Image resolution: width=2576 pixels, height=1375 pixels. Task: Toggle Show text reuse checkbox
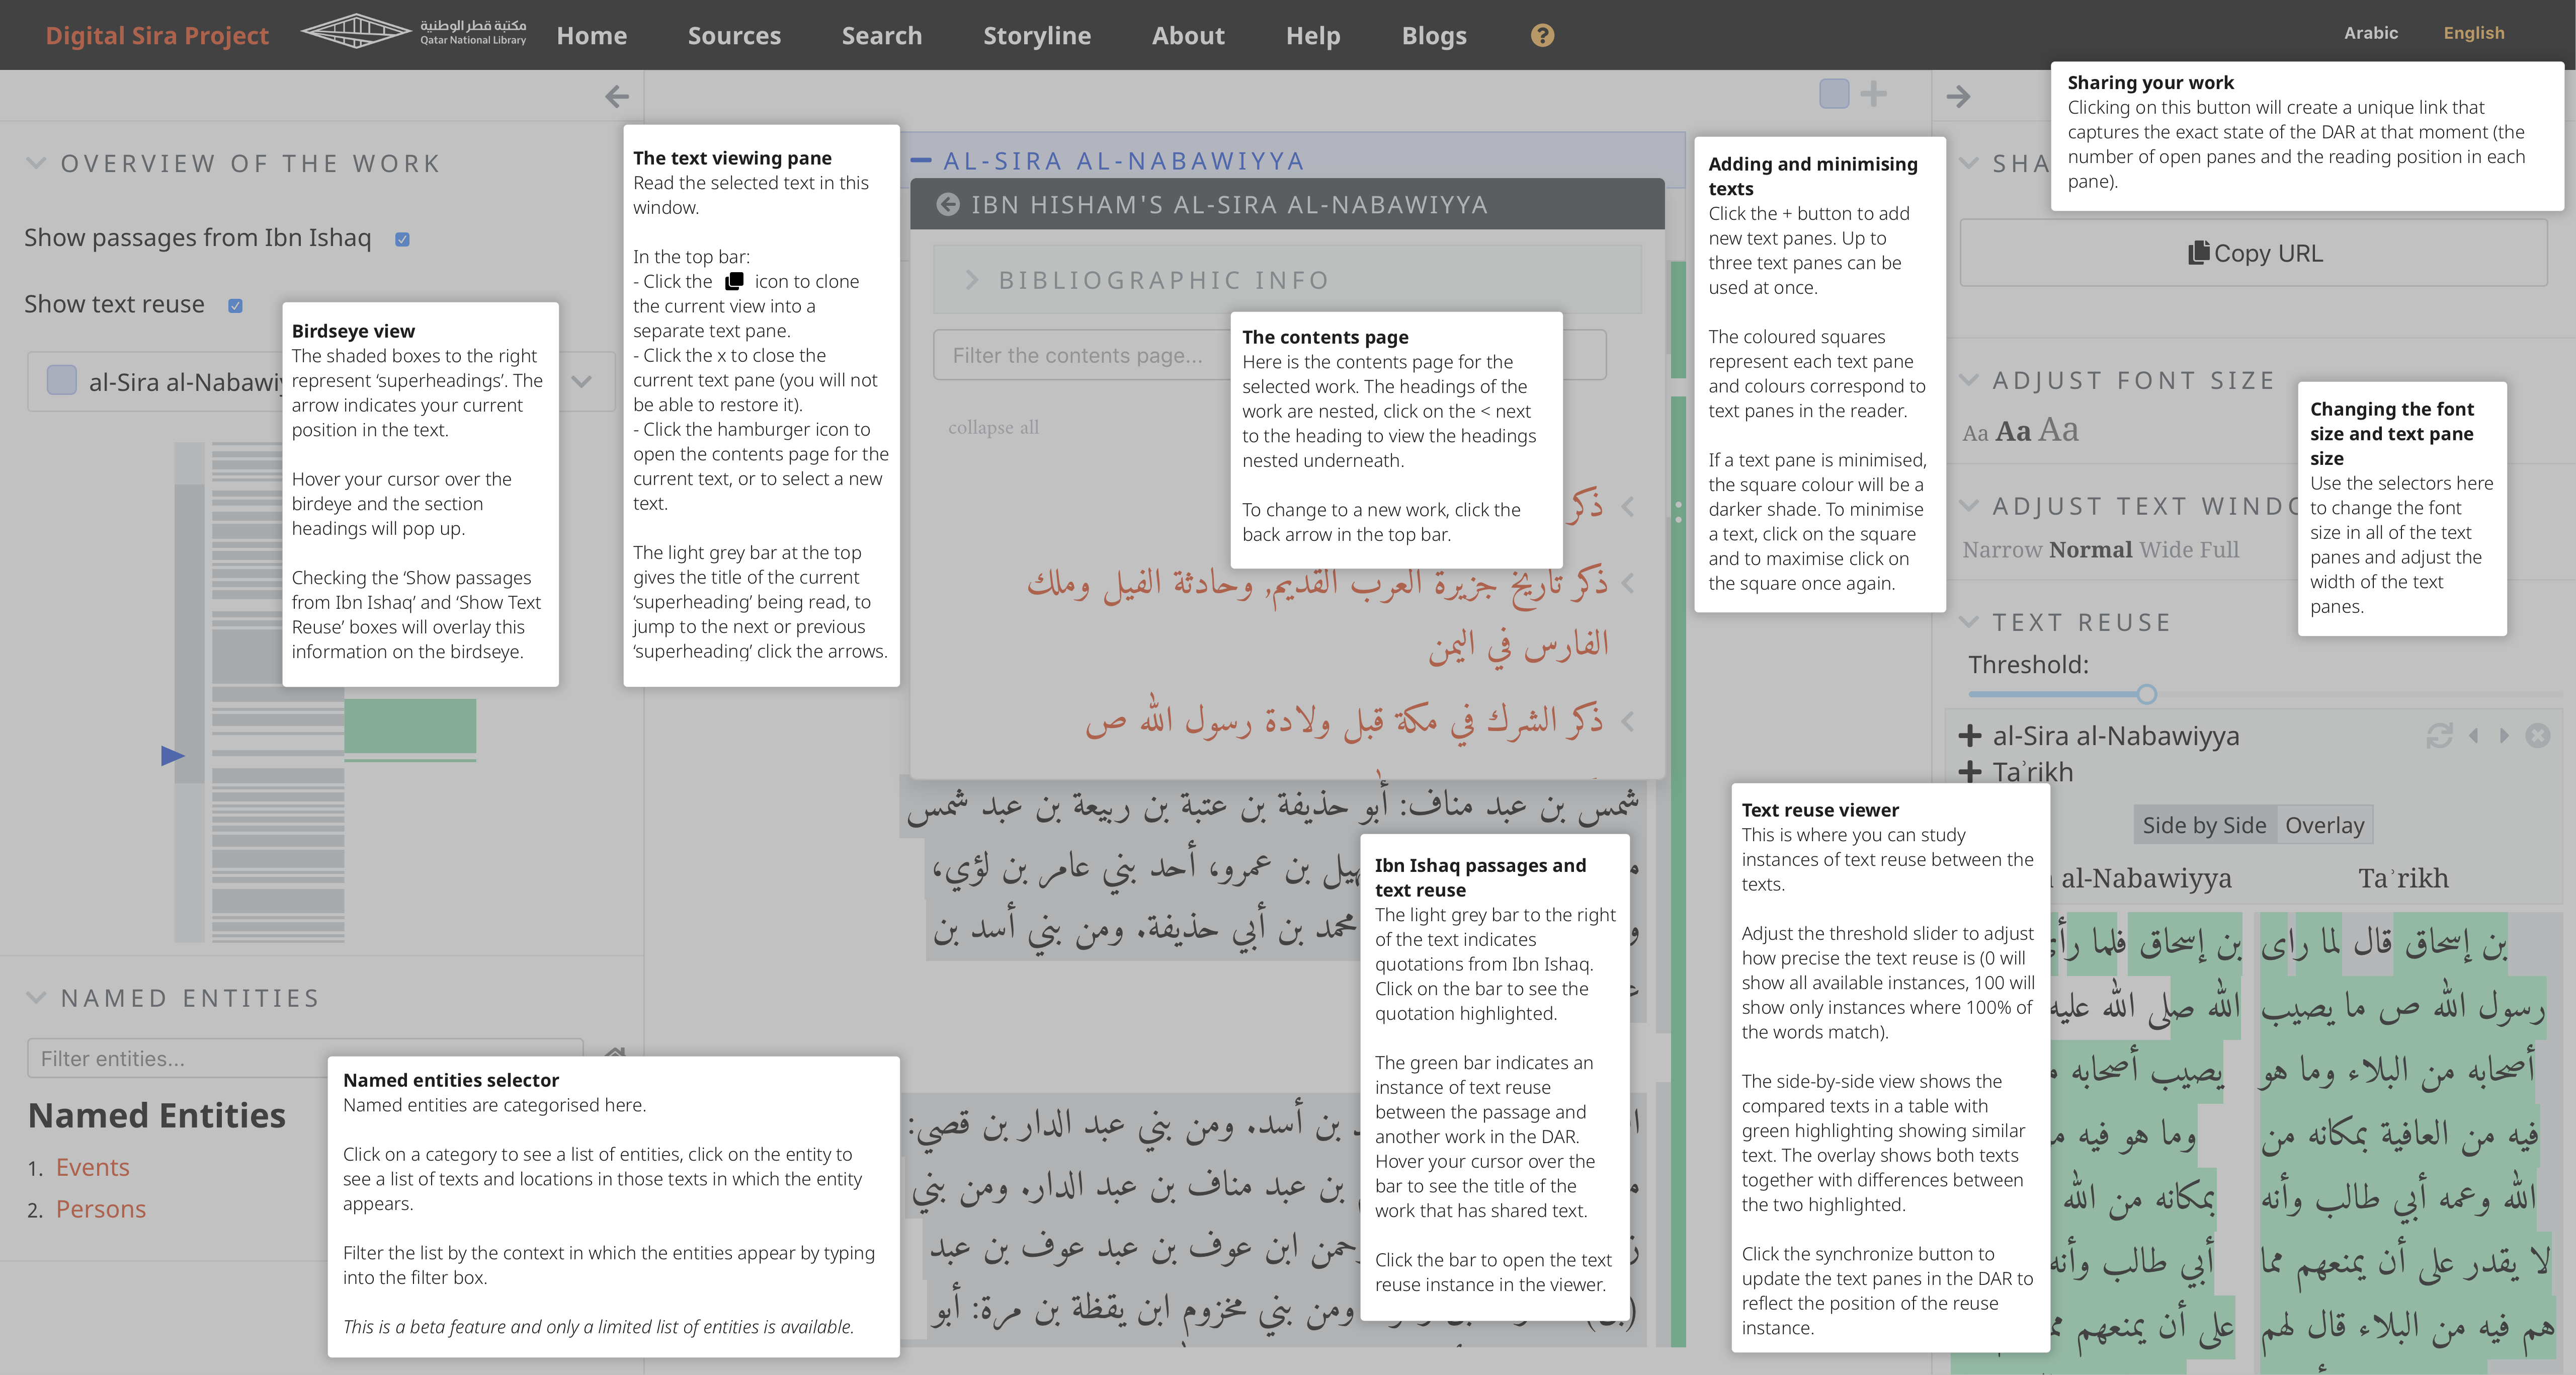(235, 306)
